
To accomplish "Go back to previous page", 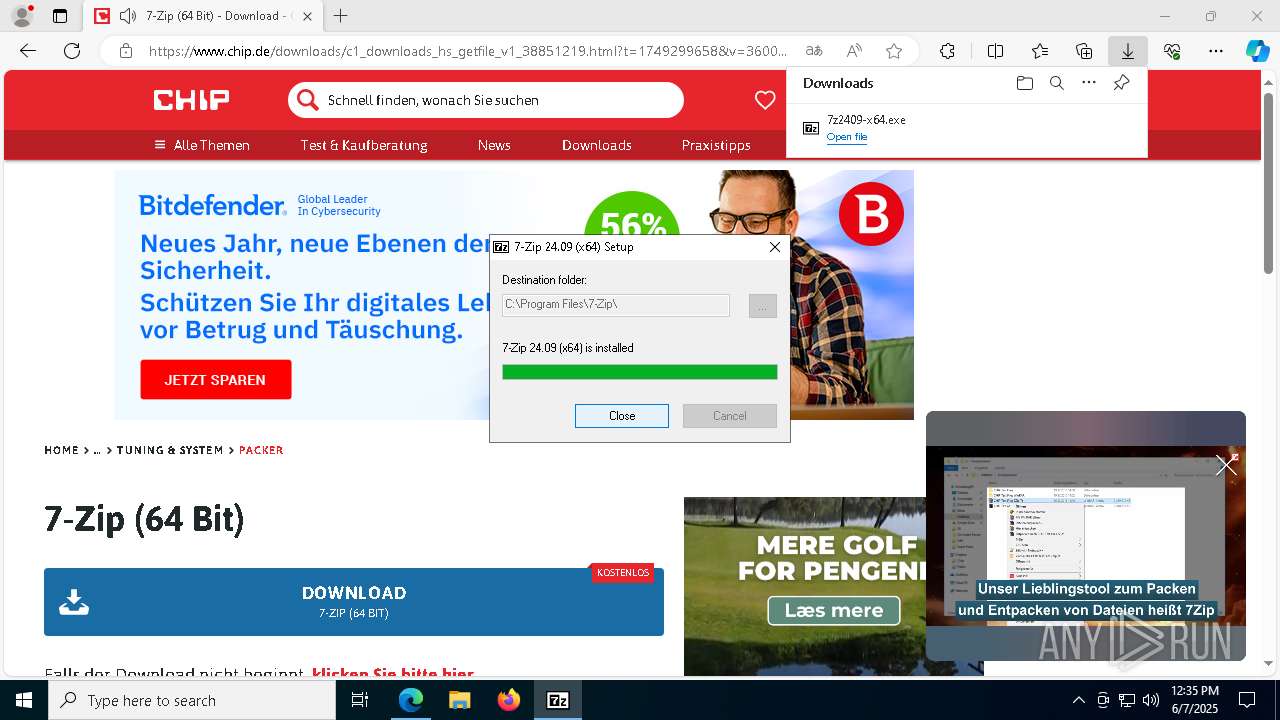I will [28, 51].
